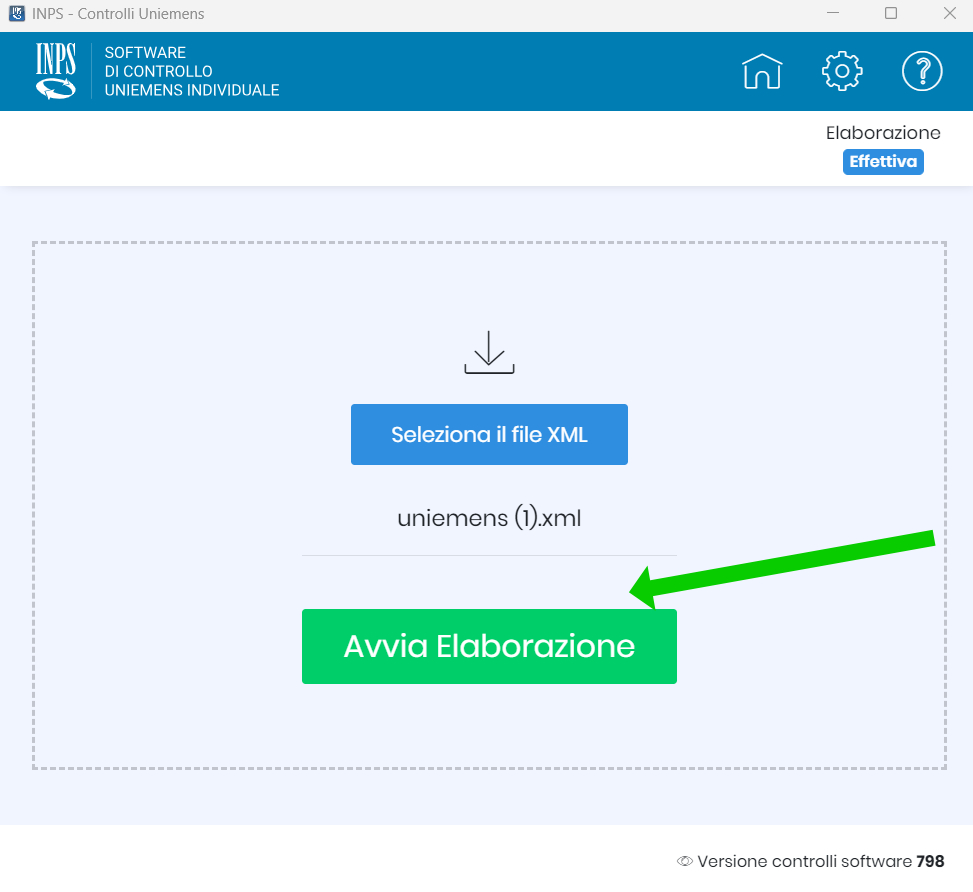Click the download arrow tray icon
This screenshot has height=892, width=973.
click(x=489, y=352)
